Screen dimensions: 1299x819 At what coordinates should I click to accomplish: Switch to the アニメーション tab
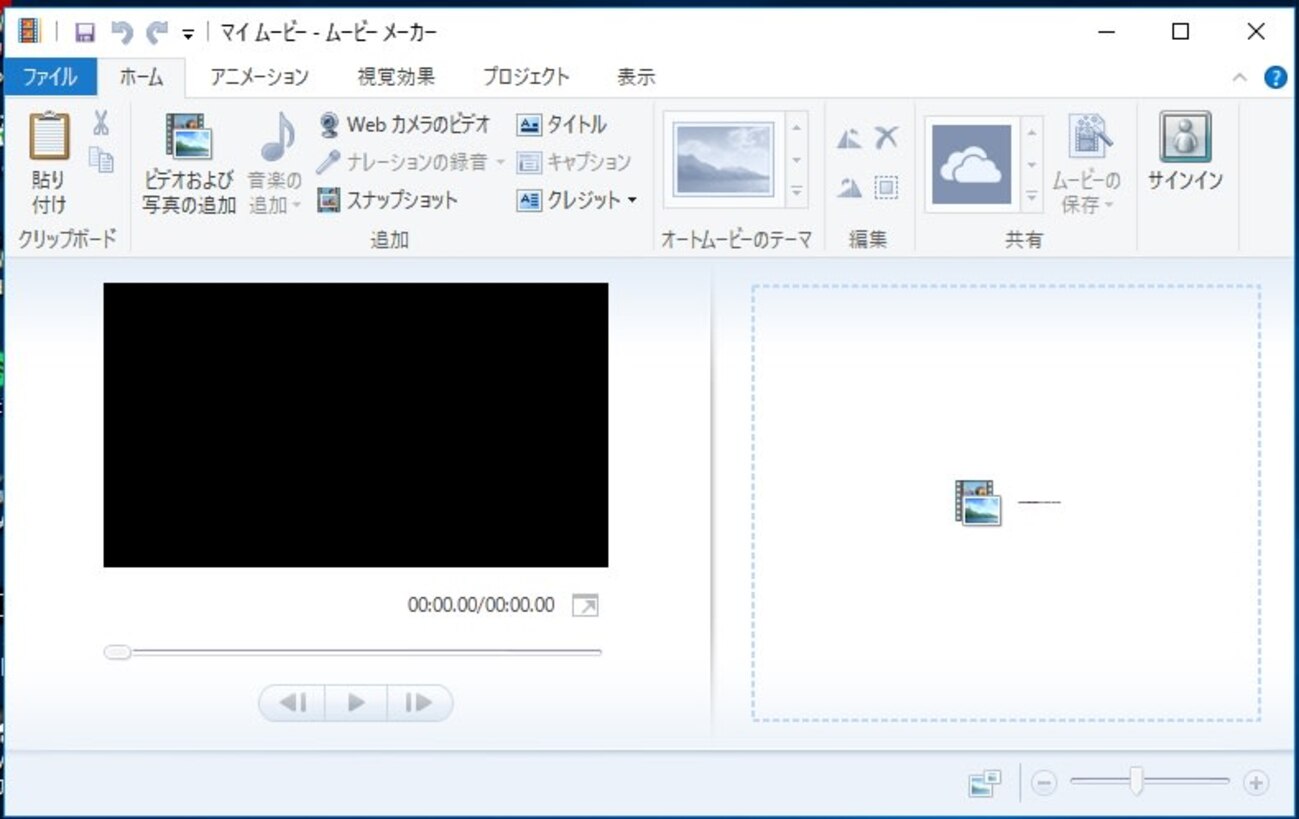click(x=259, y=77)
